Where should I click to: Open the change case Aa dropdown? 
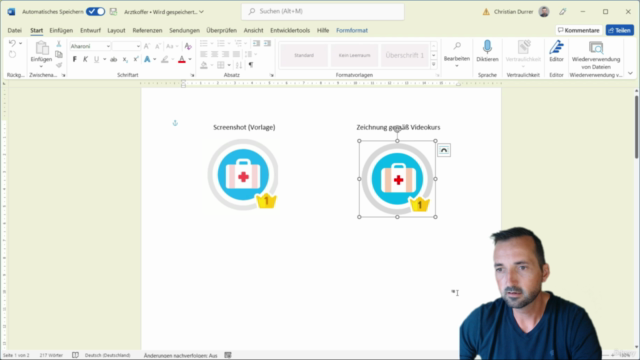(x=172, y=46)
